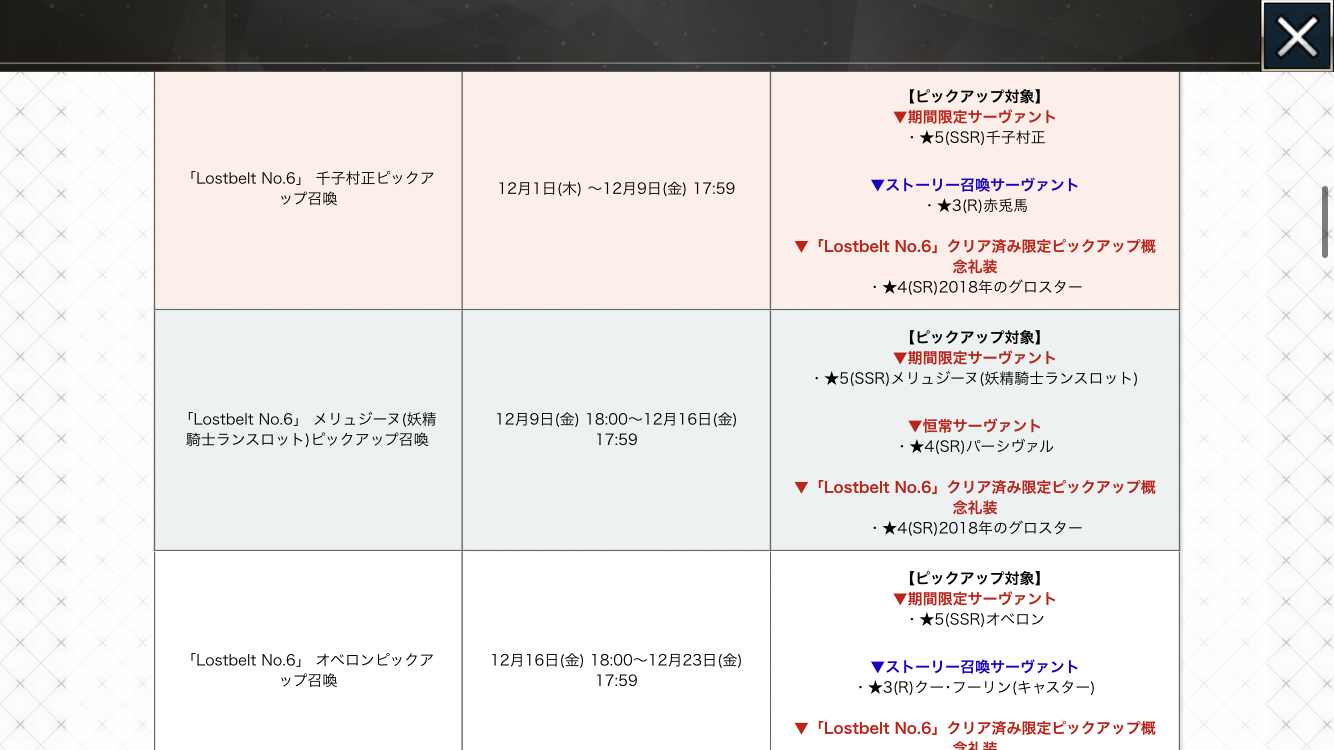The width and height of the screenshot is (1334, 750).
Task: Click the ★3(R)赤兎馬 servant entry
Action: pos(975,206)
